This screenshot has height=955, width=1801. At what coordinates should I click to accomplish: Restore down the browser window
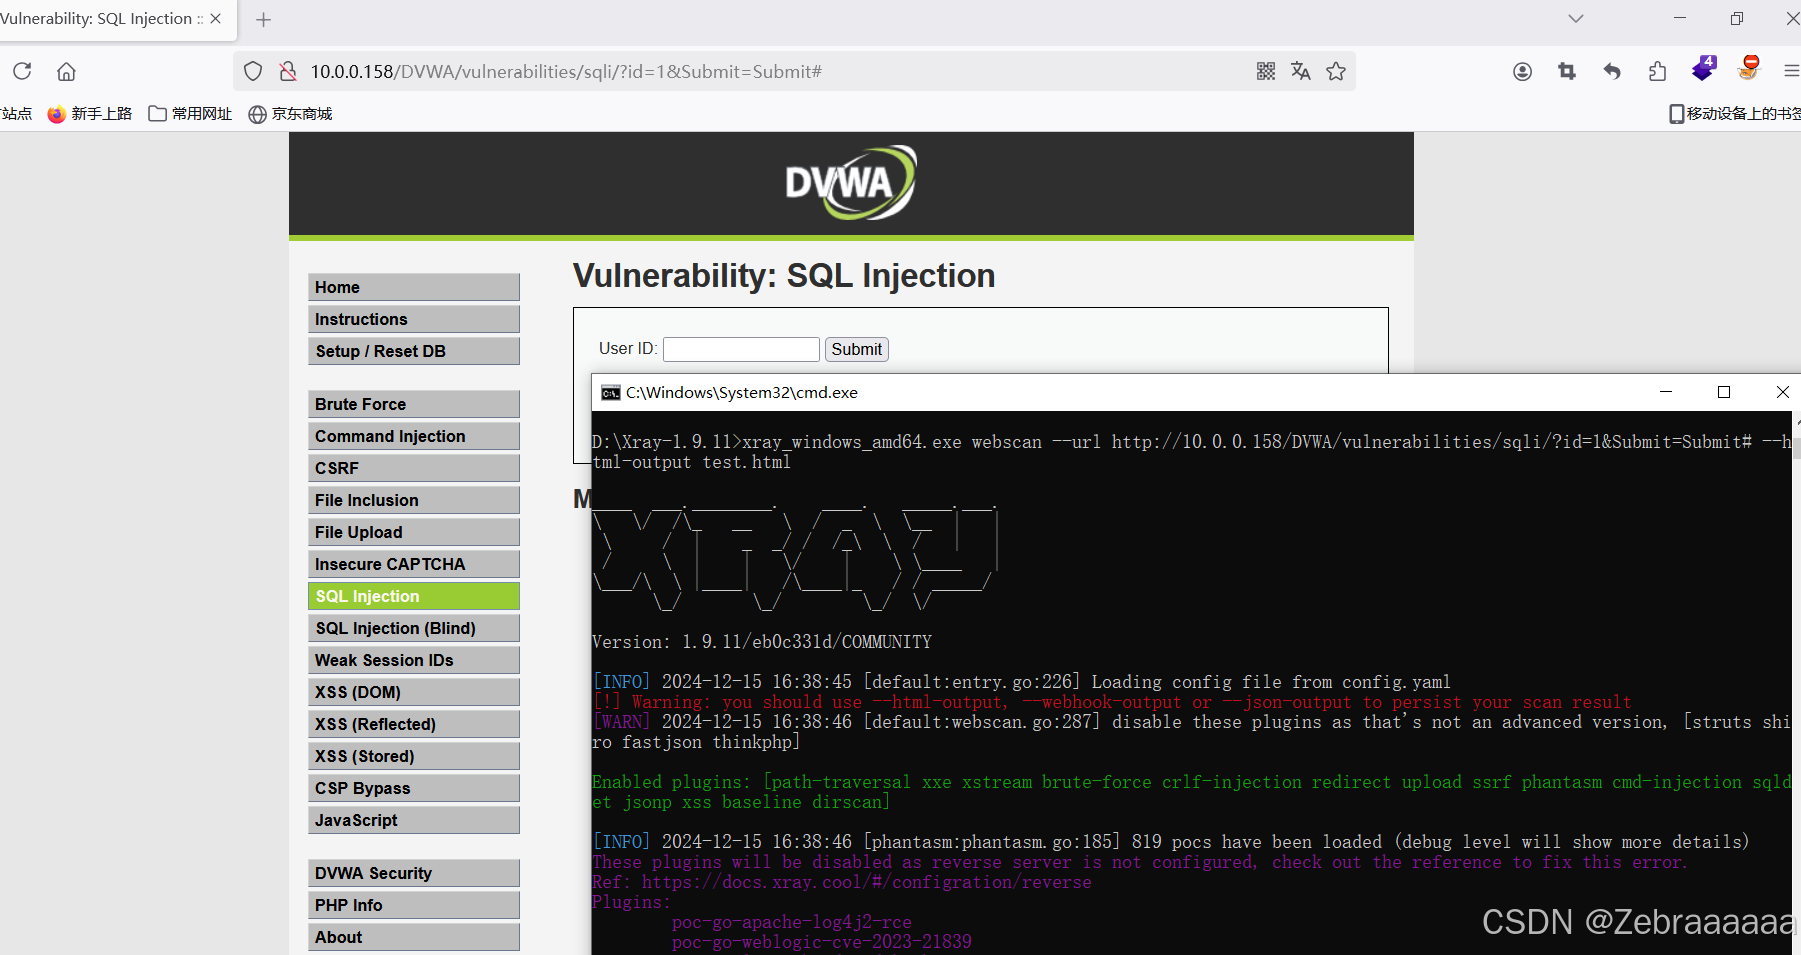(1737, 19)
